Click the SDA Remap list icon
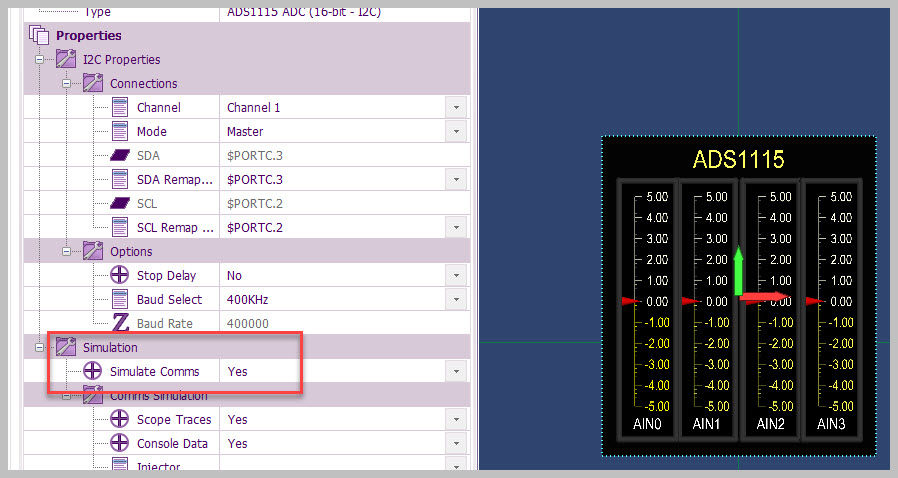Screen dimensions: 898x478 pyautogui.click(x=120, y=179)
